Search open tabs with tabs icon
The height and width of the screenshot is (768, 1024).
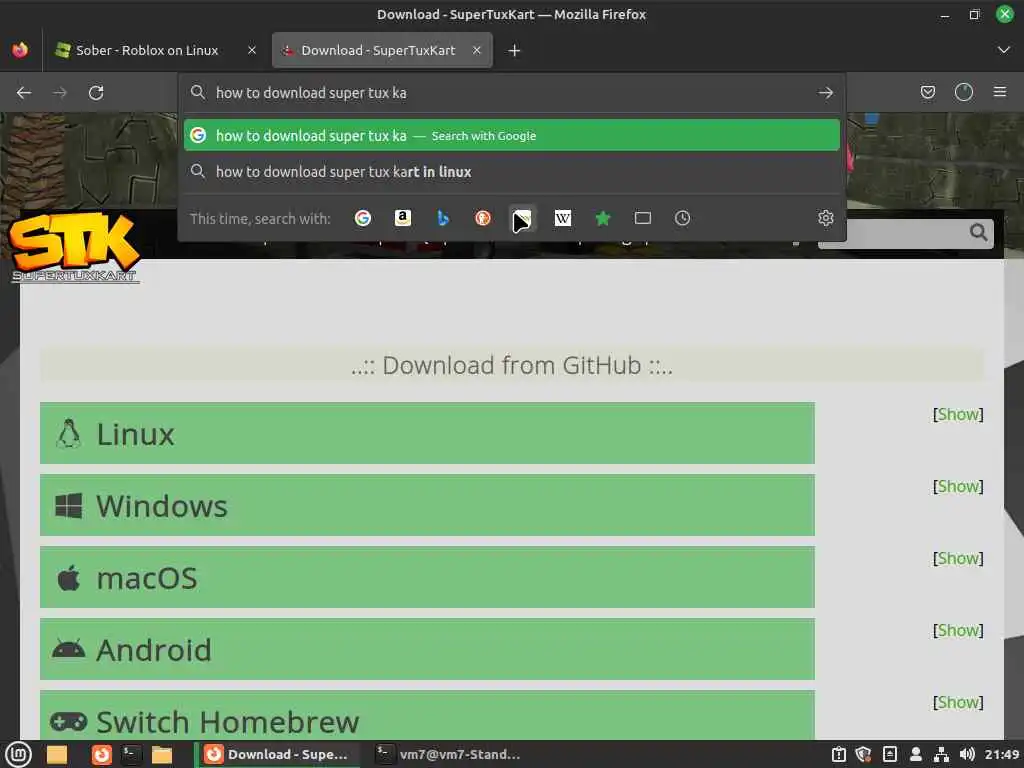pos(643,218)
